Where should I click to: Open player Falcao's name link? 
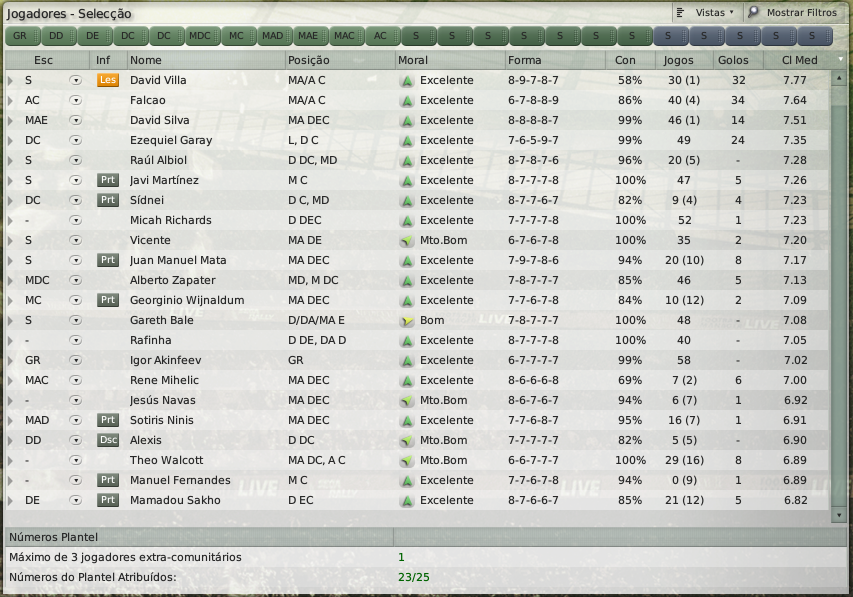point(147,100)
